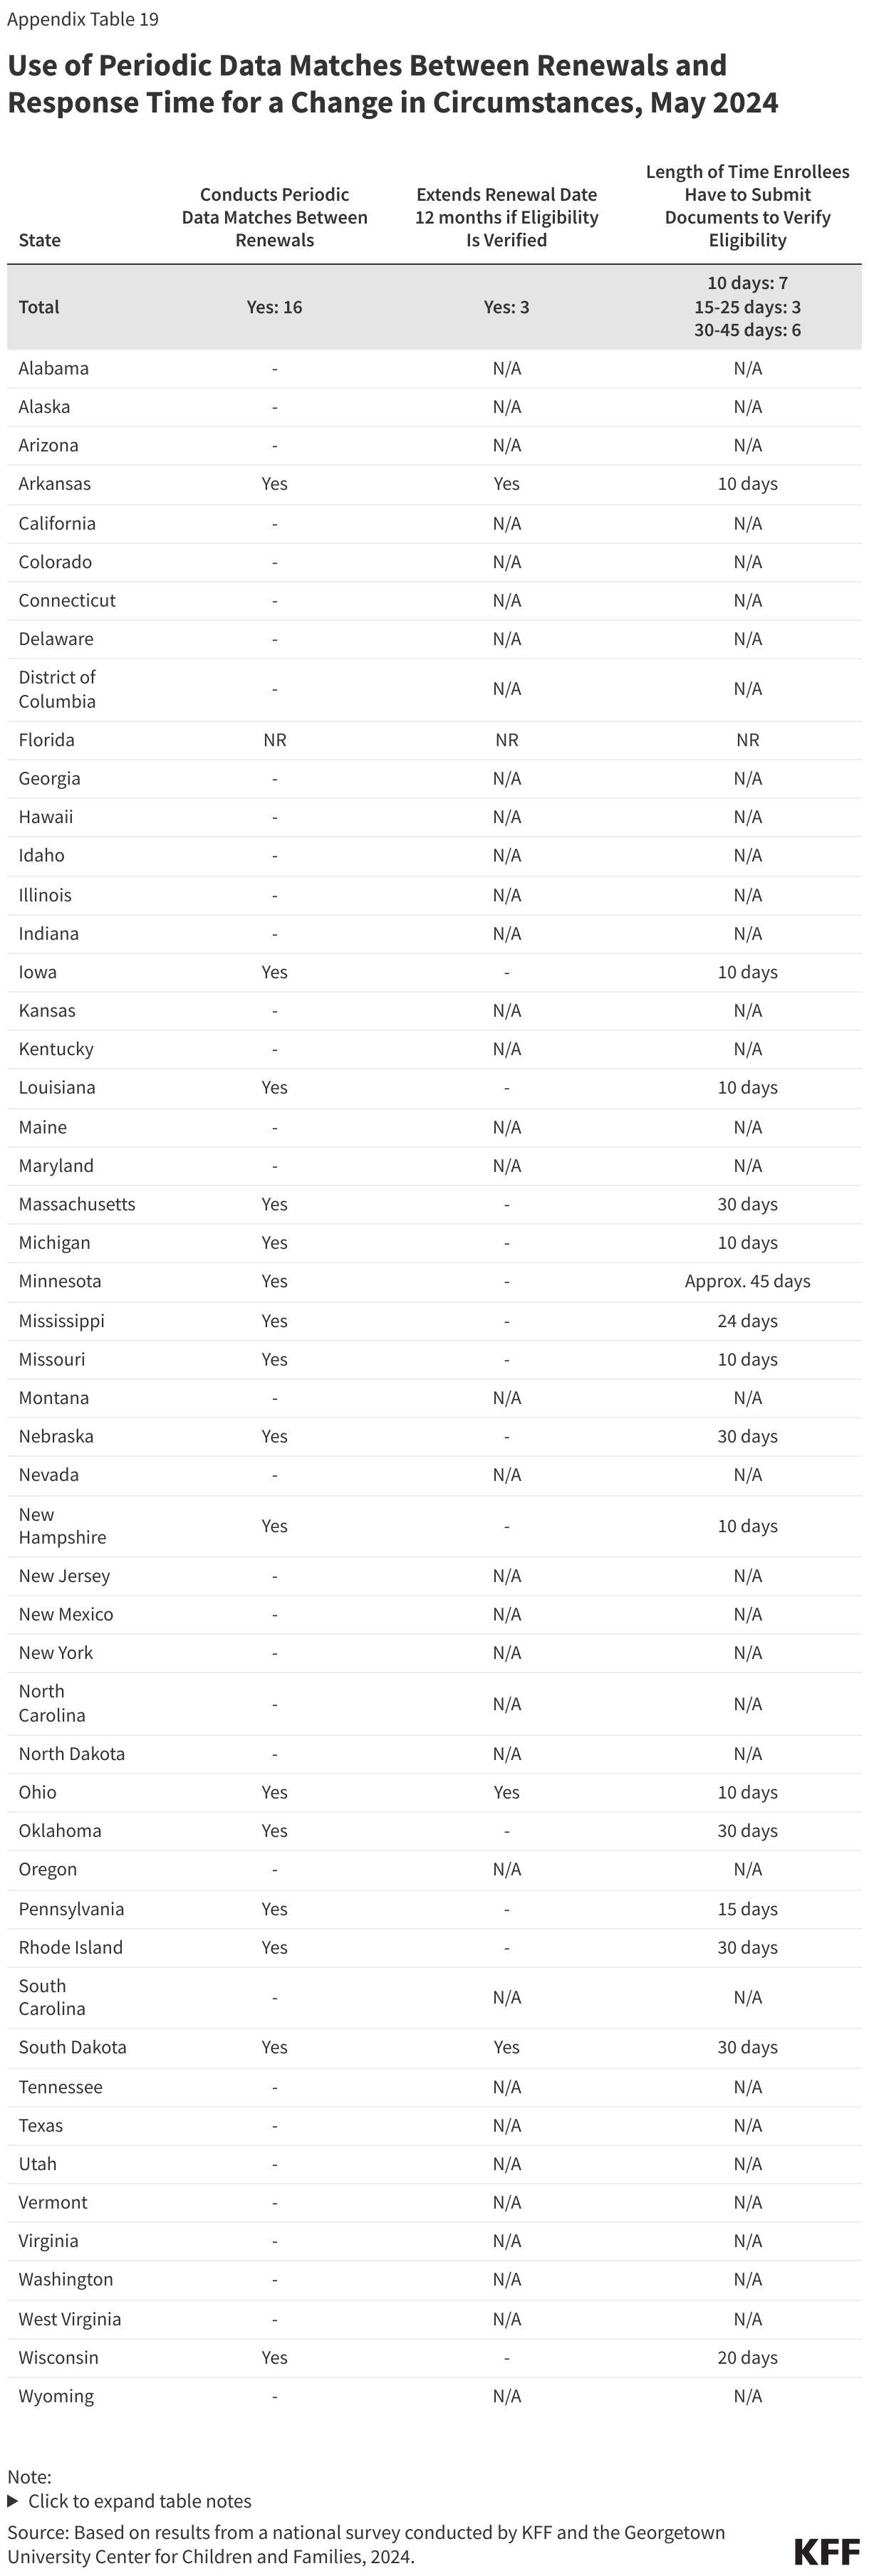The image size is (869, 2576).
Task: Select Minnesota's Approx. 45 days cell
Action: (x=748, y=1281)
